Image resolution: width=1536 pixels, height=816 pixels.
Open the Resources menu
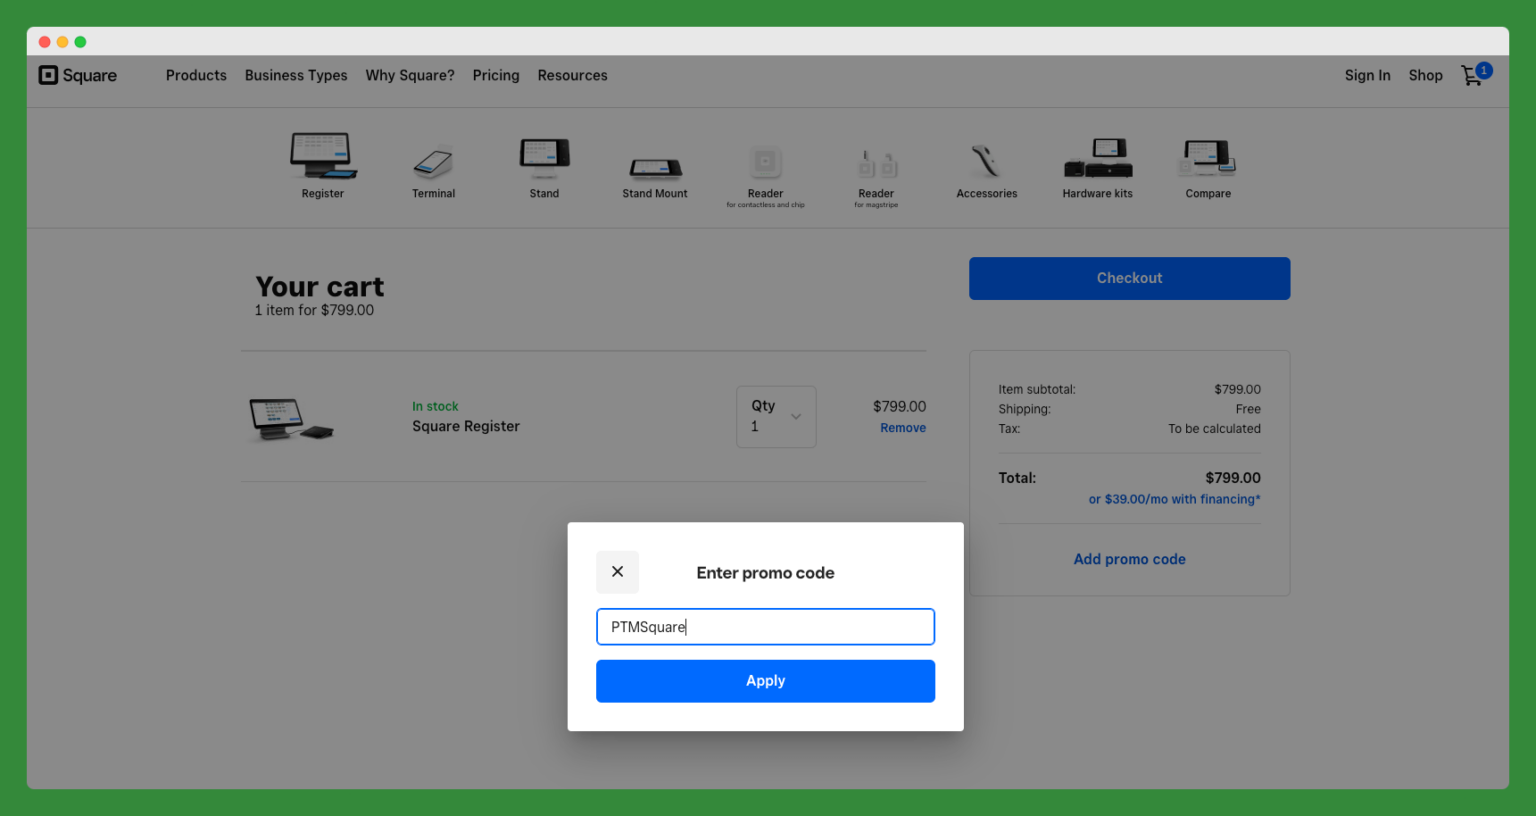pyautogui.click(x=572, y=75)
